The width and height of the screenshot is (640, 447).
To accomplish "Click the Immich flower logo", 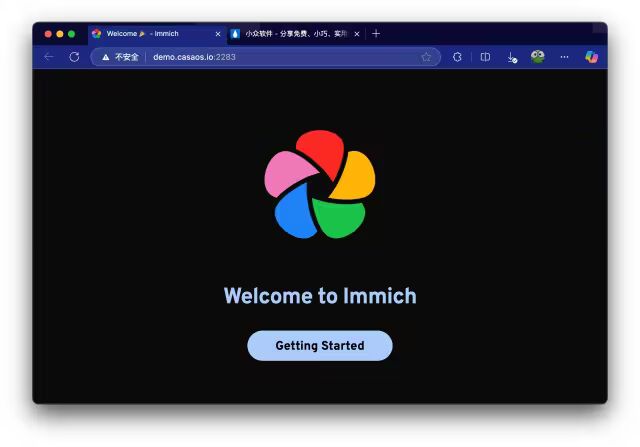I will coord(320,185).
